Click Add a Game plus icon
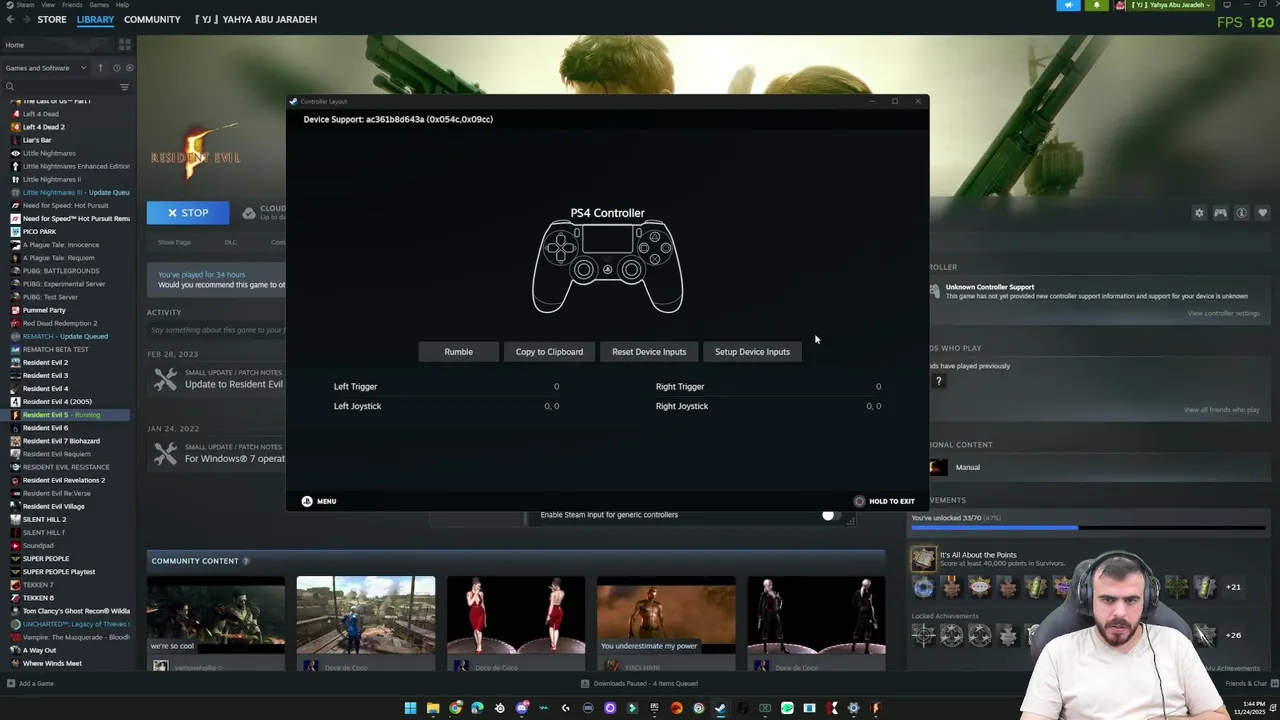The width and height of the screenshot is (1280, 720). [10, 684]
